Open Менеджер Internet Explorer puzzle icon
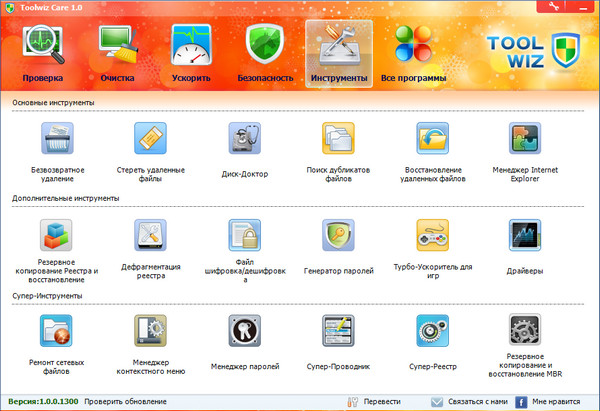This screenshot has width=600, height=411. [525, 139]
